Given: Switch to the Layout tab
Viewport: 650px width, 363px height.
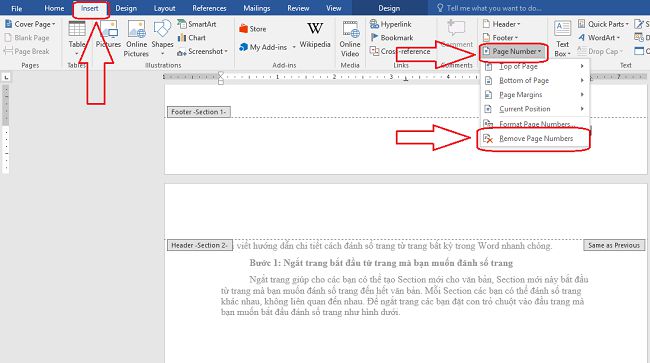Looking at the screenshot, I should [x=164, y=8].
